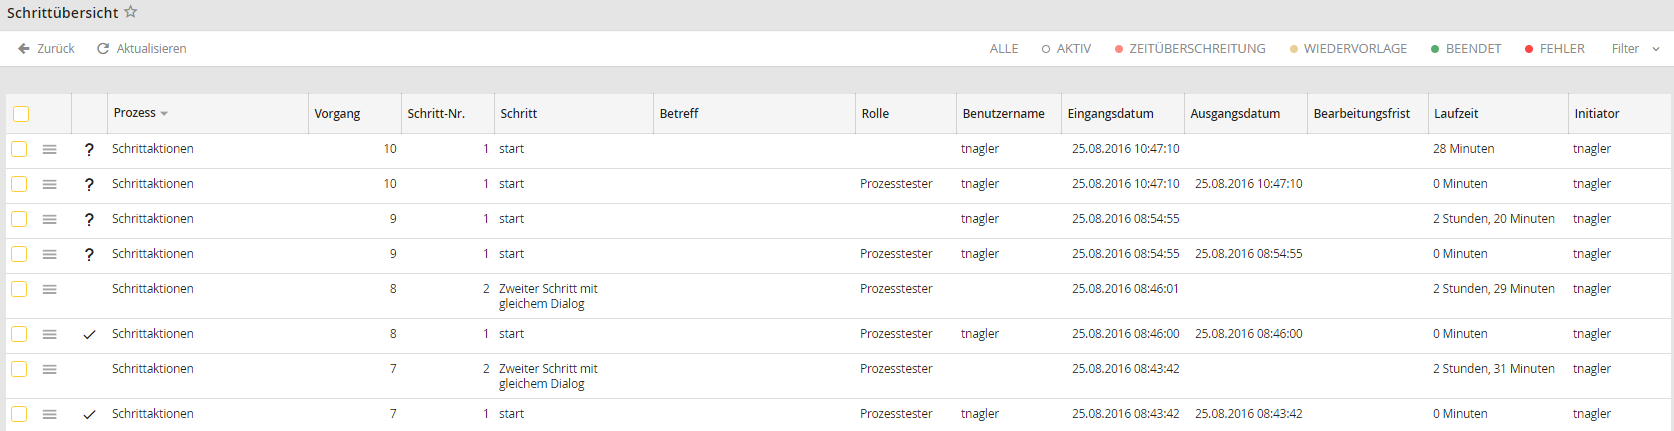
Task: Sort by Prozess column arrow
Action: pos(164,114)
